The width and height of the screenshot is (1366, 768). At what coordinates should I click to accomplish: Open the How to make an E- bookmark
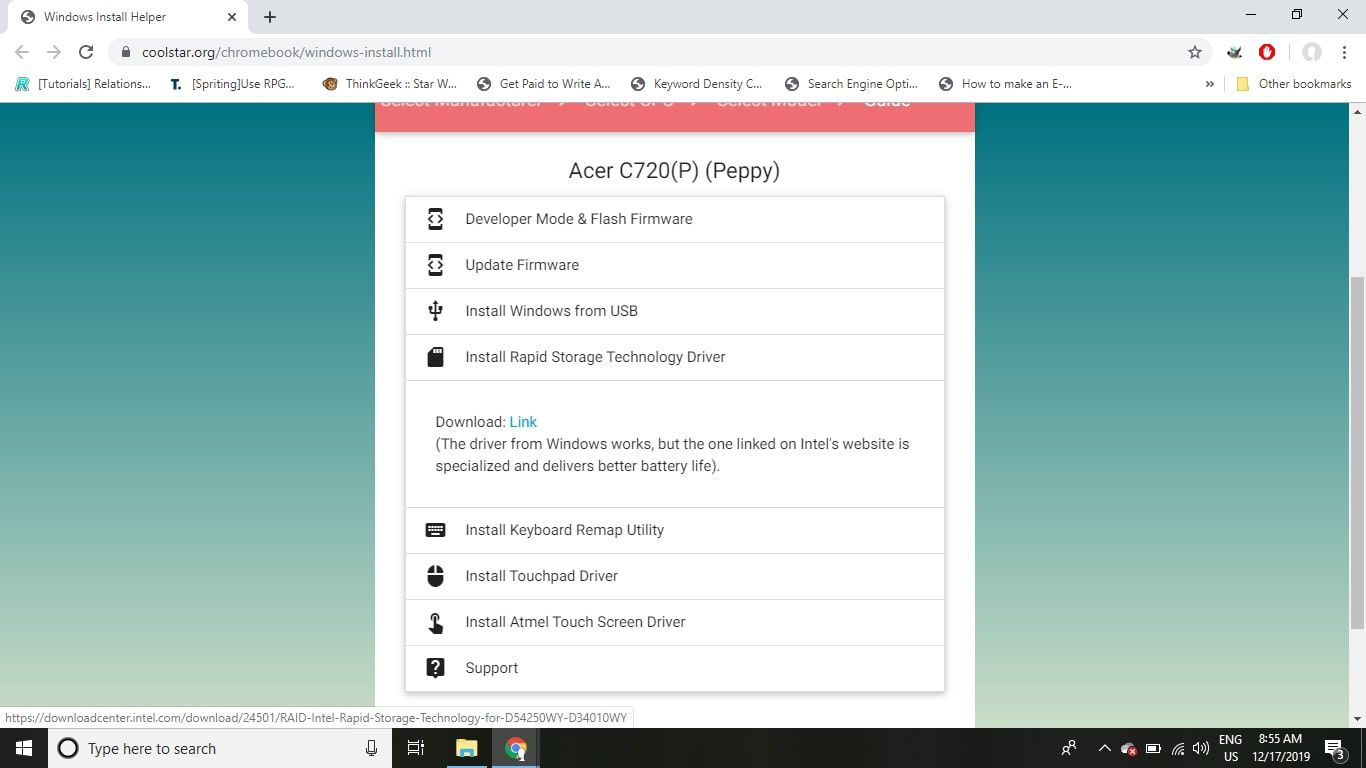pos(1006,84)
